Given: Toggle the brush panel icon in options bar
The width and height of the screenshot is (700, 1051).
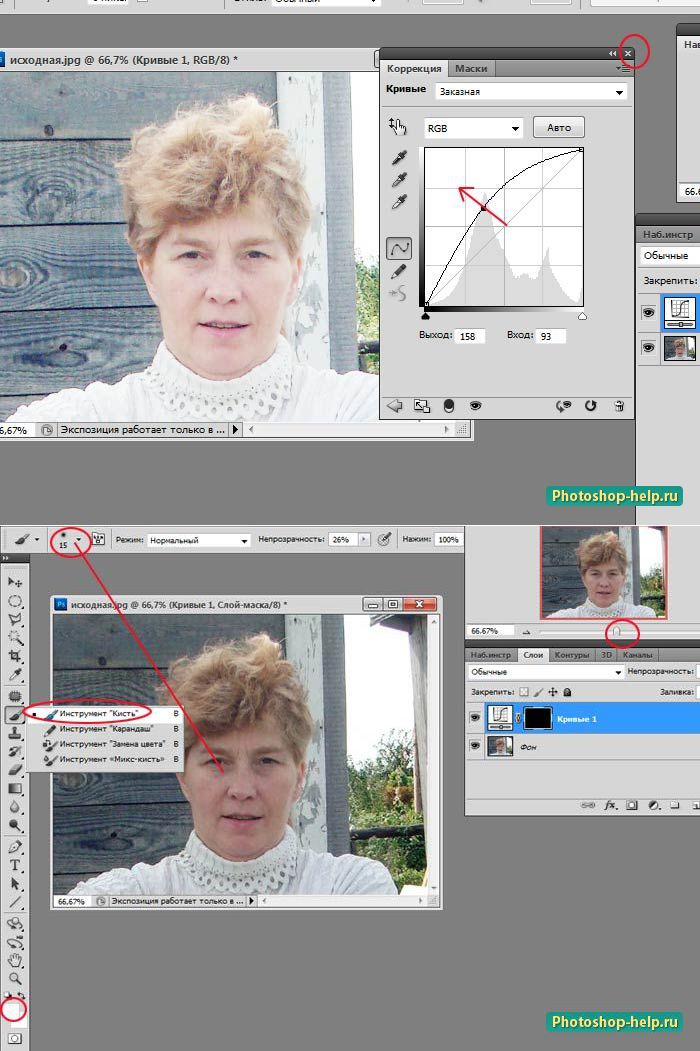Looking at the screenshot, I should pyautogui.click(x=98, y=538).
